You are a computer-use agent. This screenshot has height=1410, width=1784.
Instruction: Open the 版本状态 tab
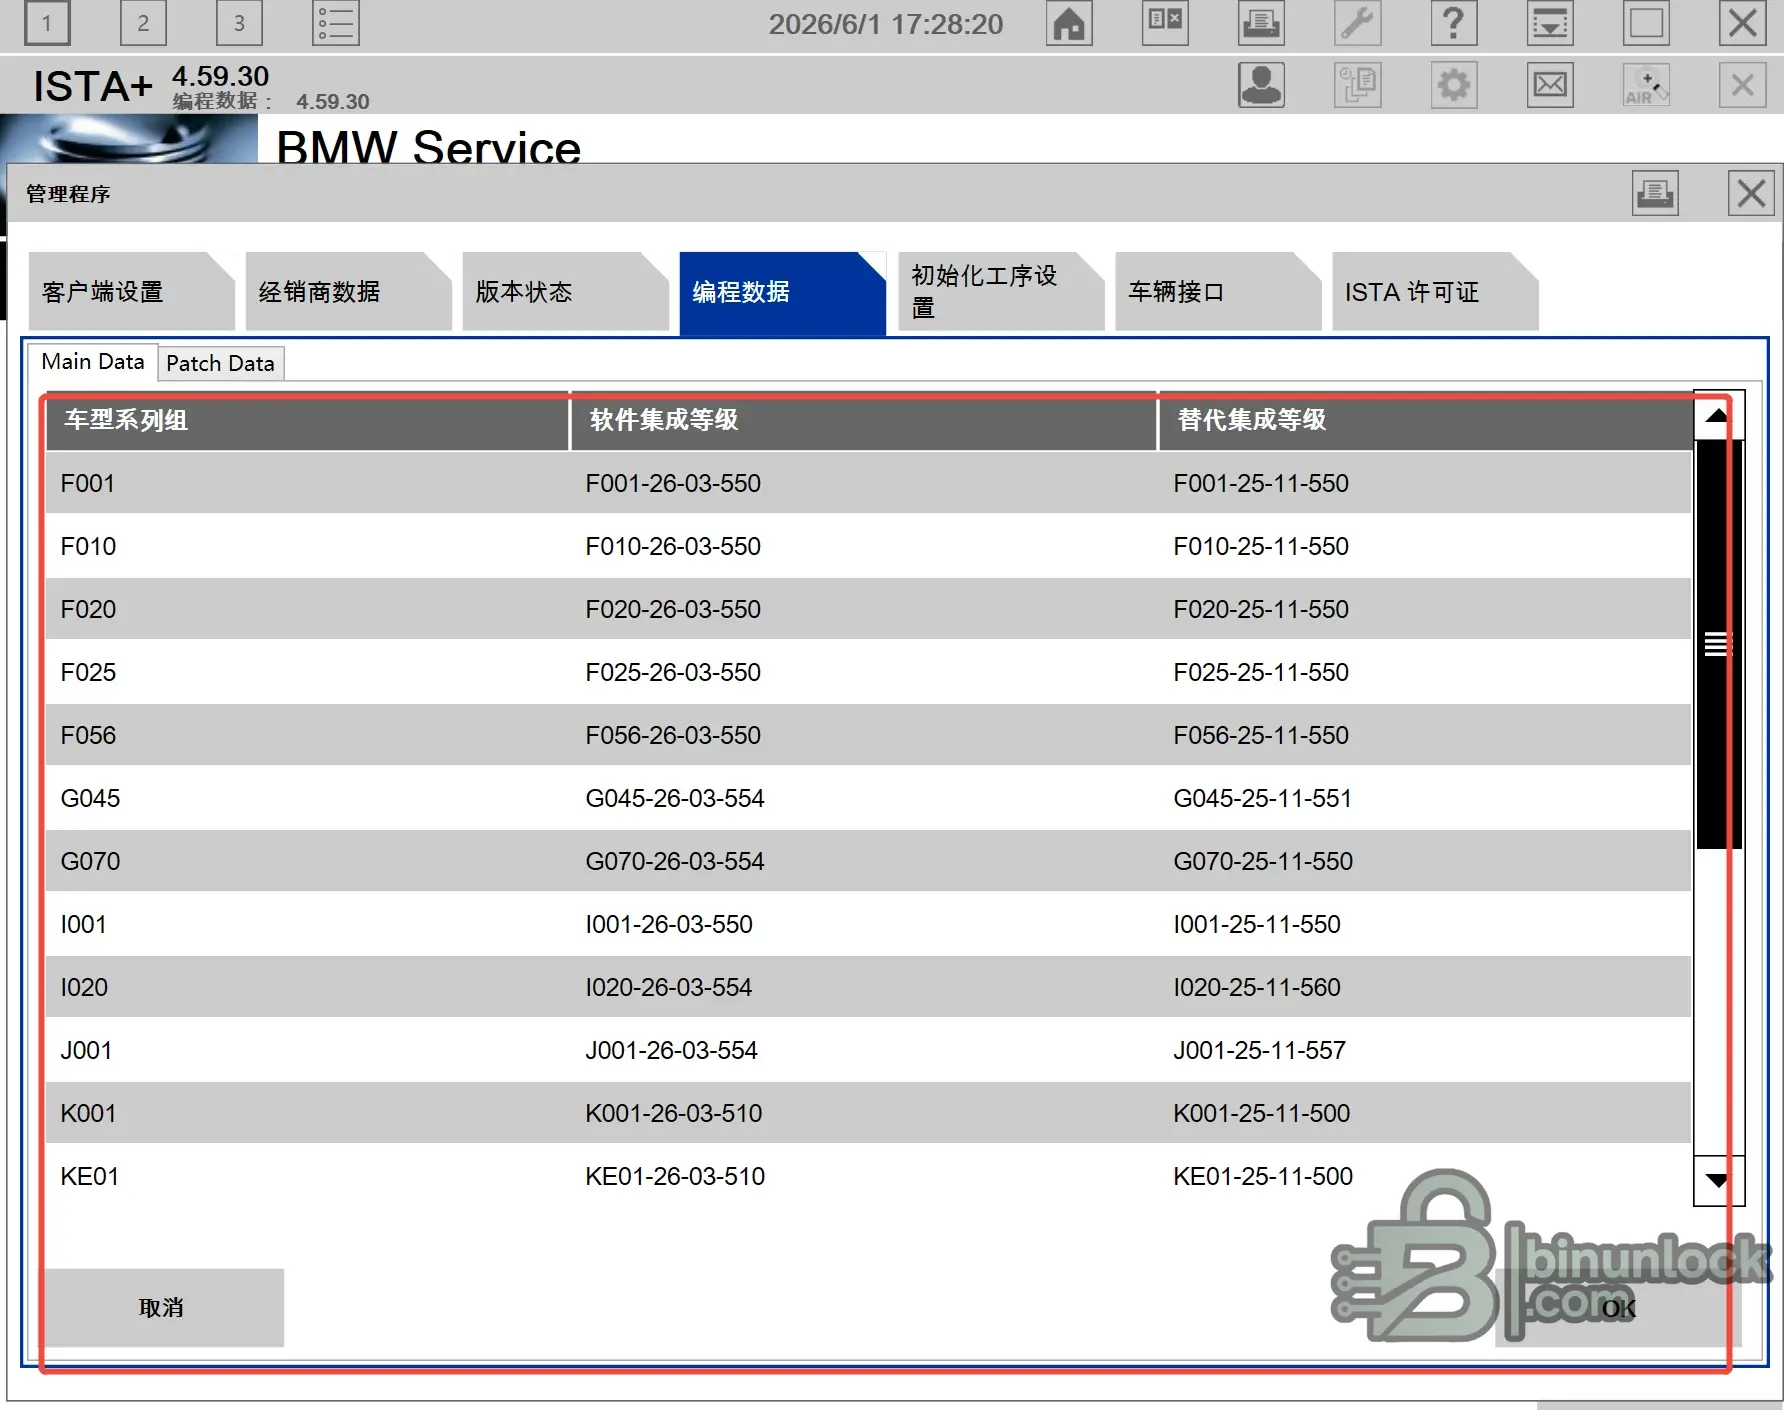tap(565, 292)
